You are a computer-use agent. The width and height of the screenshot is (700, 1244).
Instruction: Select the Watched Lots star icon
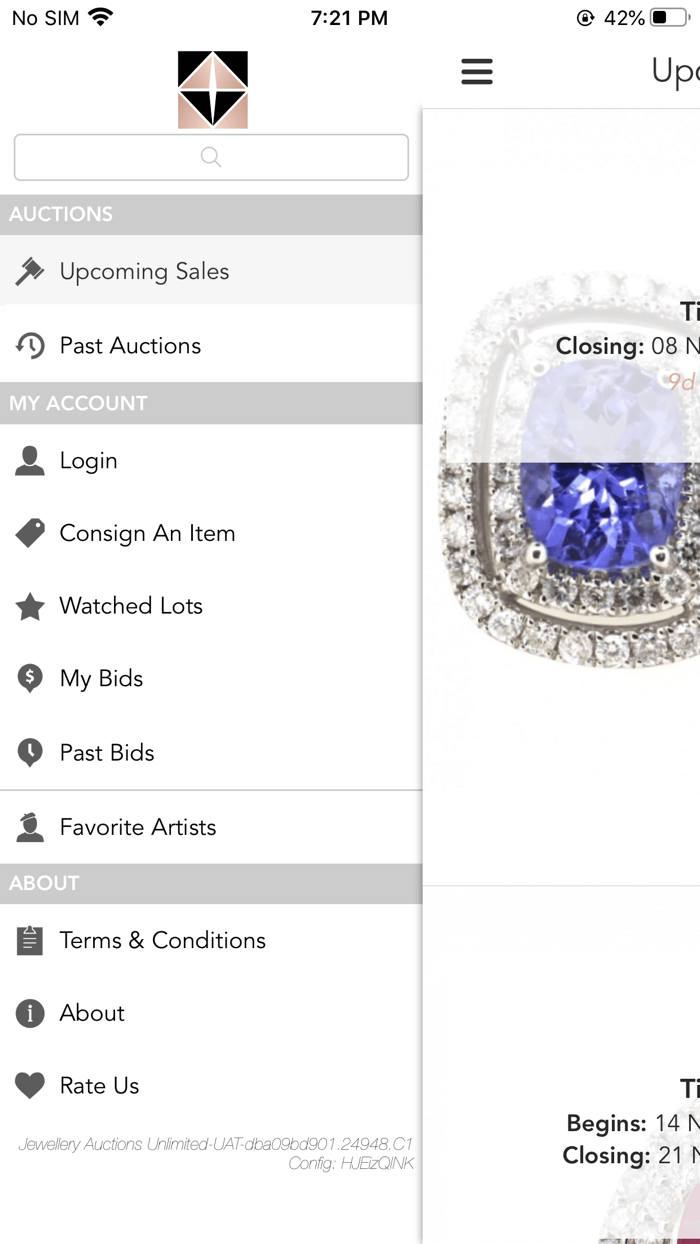click(29, 606)
